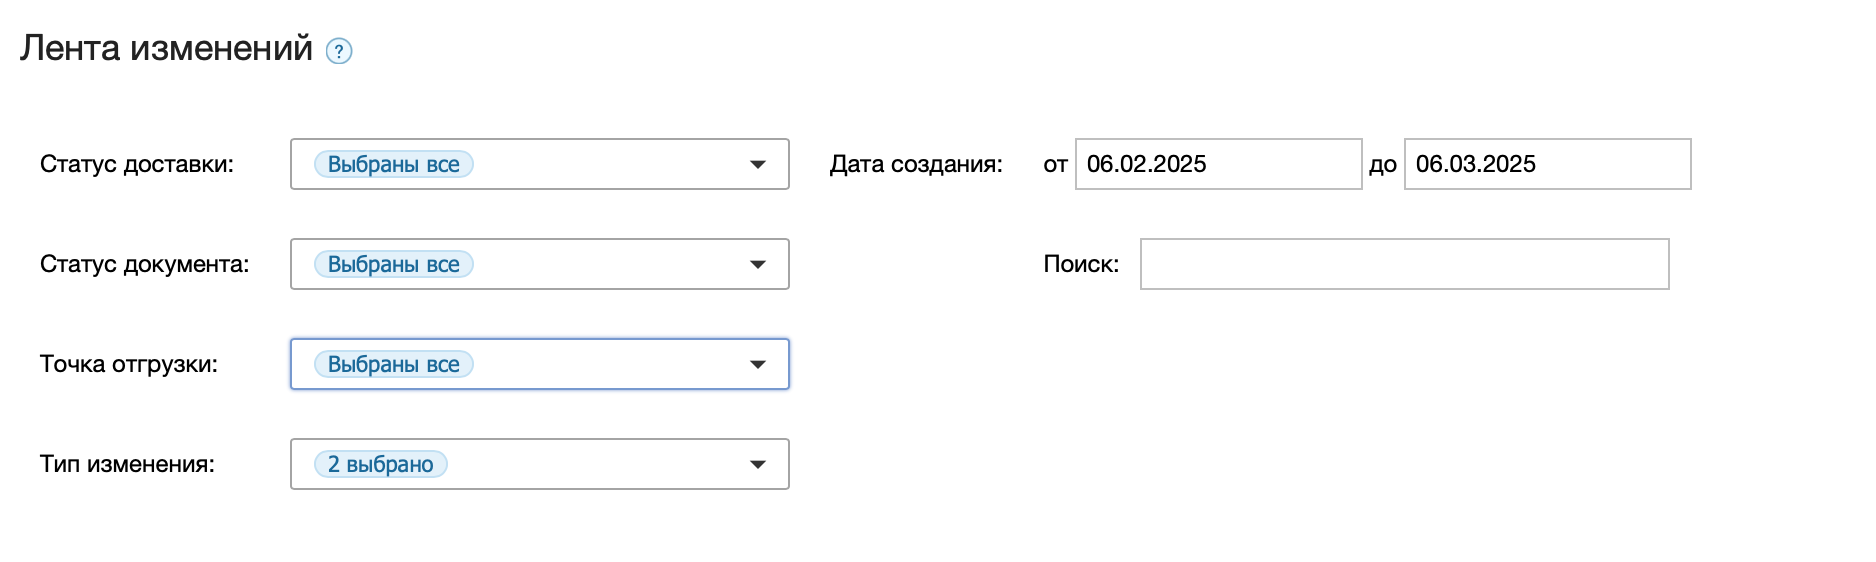The width and height of the screenshot is (1876, 562).
Task: Click the "2 выбрано" chip
Action: coord(381,464)
